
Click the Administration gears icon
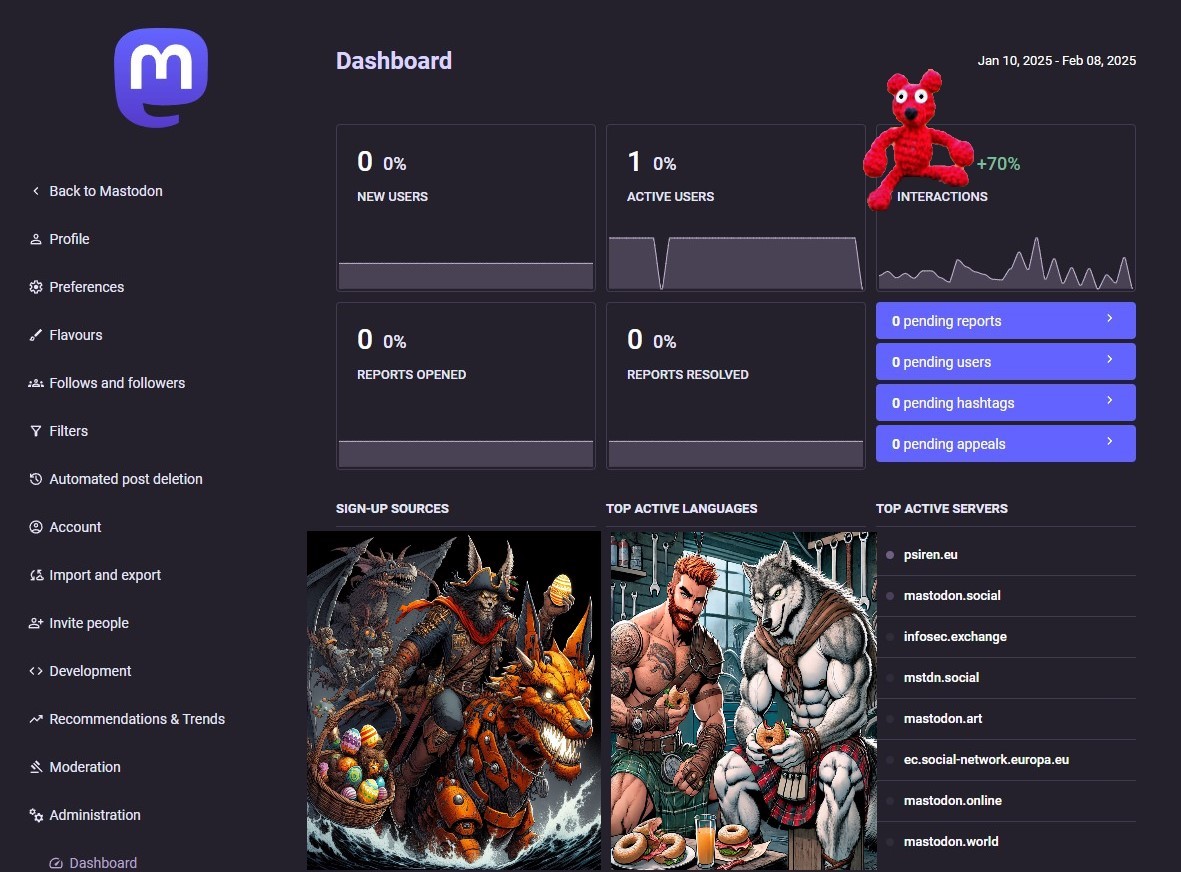click(35, 816)
